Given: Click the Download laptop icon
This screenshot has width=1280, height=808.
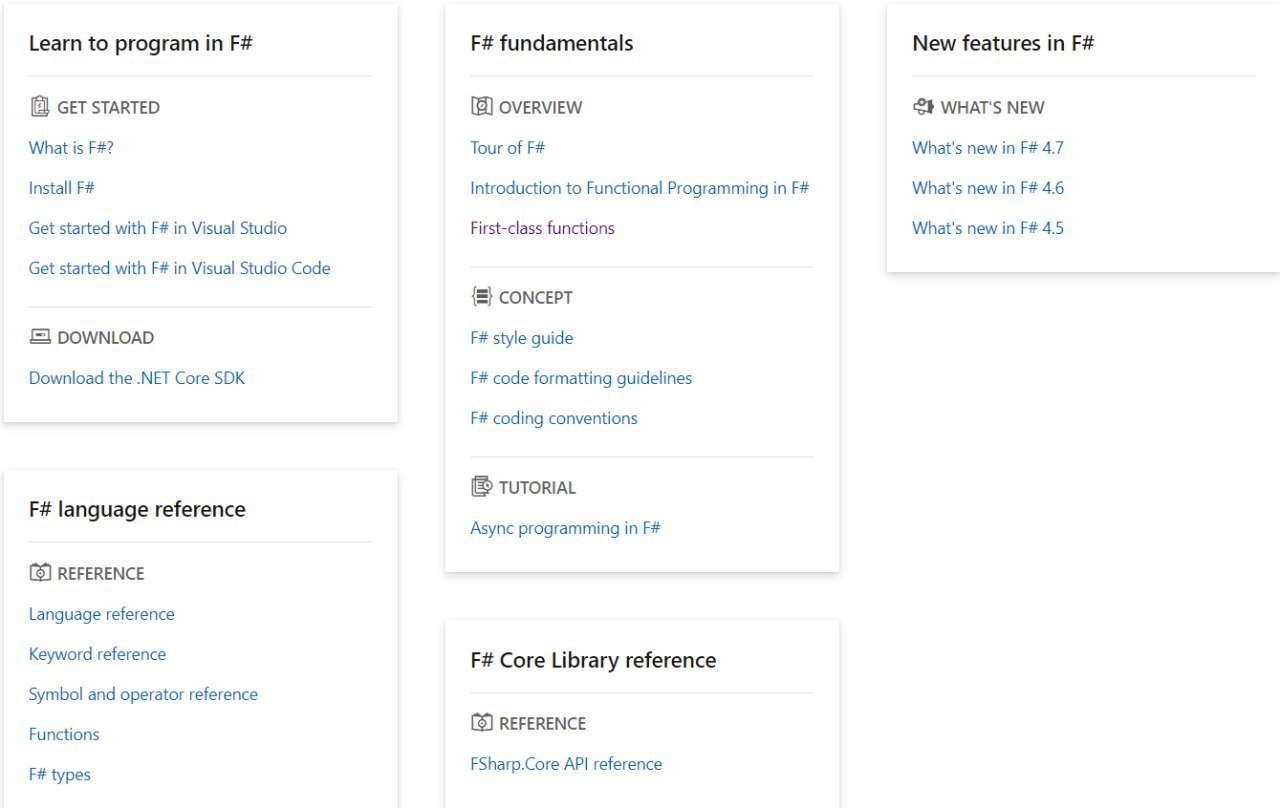Looking at the screenshot, I should coord(40,337).
